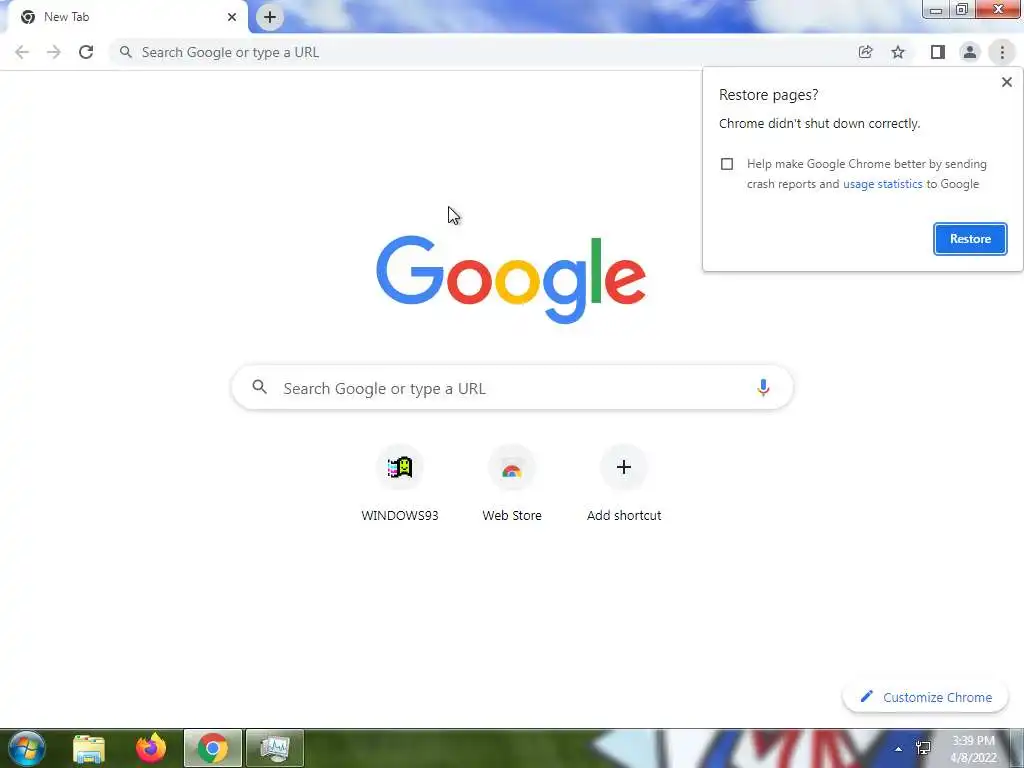Click the share this page icon
This screenshot has height=768, width=1024.
pyautogui.click(x=865, y=52)
